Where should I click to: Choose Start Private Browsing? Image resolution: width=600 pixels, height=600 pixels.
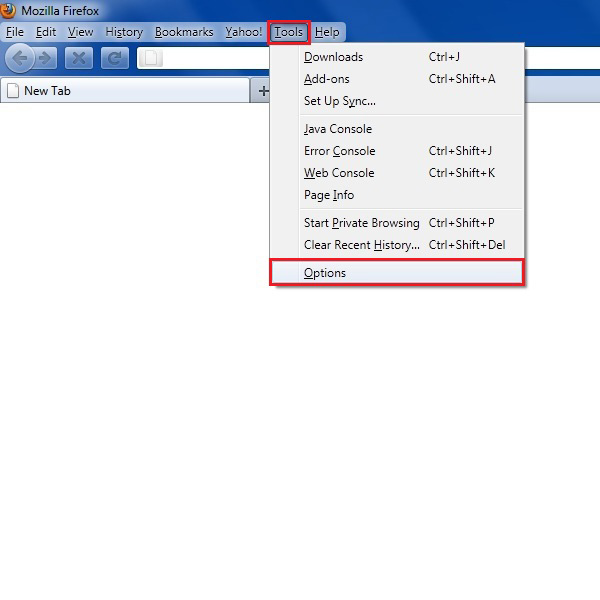click(x=397, y=223)
